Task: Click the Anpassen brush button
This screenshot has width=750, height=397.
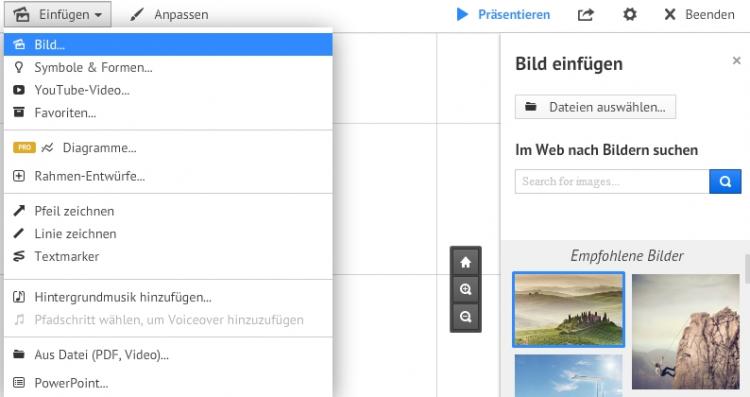Action: (x=169, y=15)
